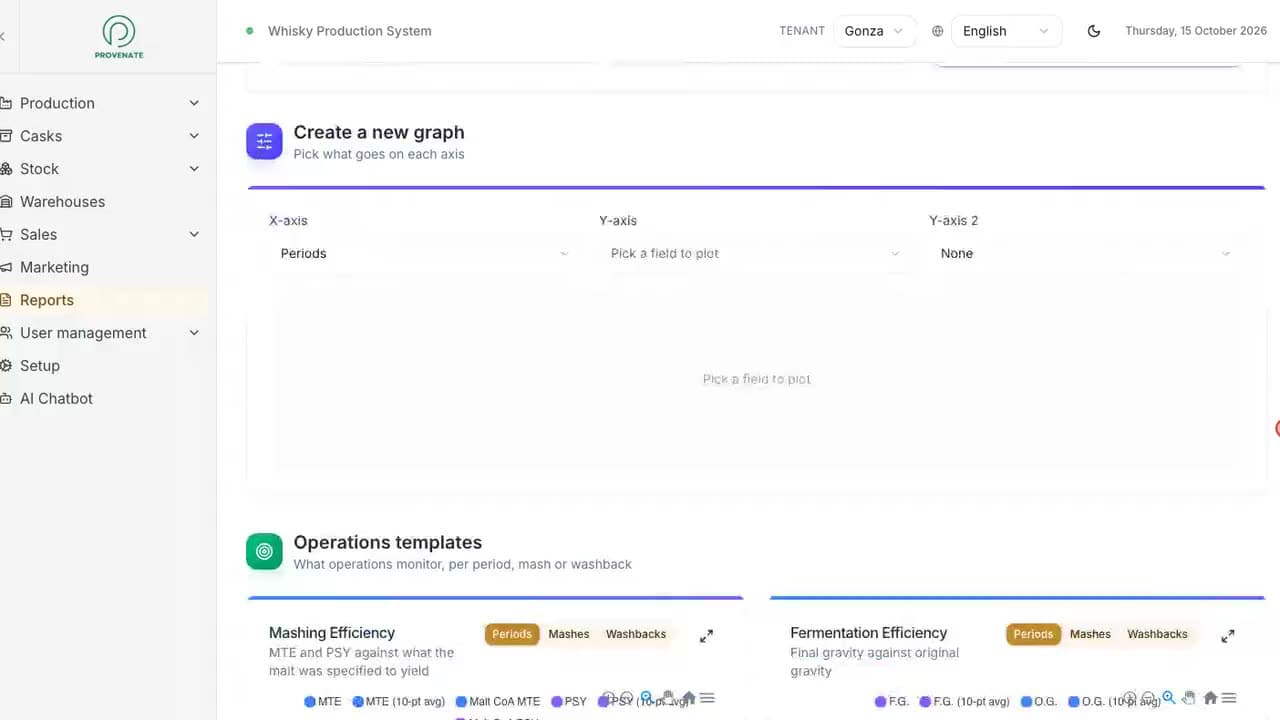Click the Create a new graph sliders icon

pyautogui.click(x=264, y=141)
